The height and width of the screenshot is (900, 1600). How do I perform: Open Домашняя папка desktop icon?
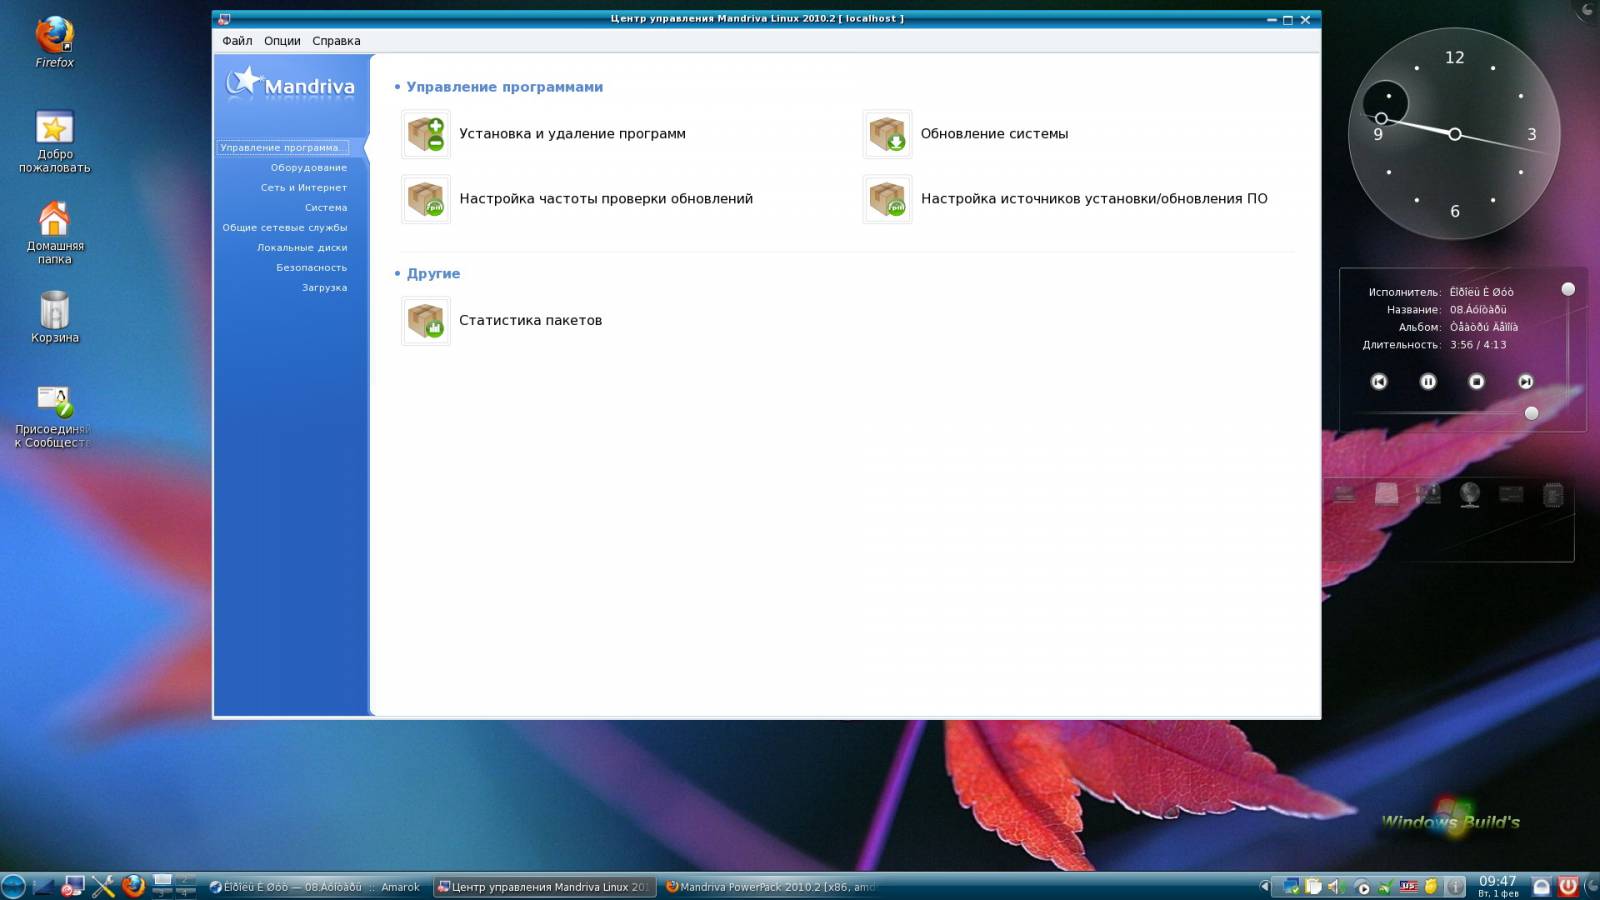[x=54, y=233]
